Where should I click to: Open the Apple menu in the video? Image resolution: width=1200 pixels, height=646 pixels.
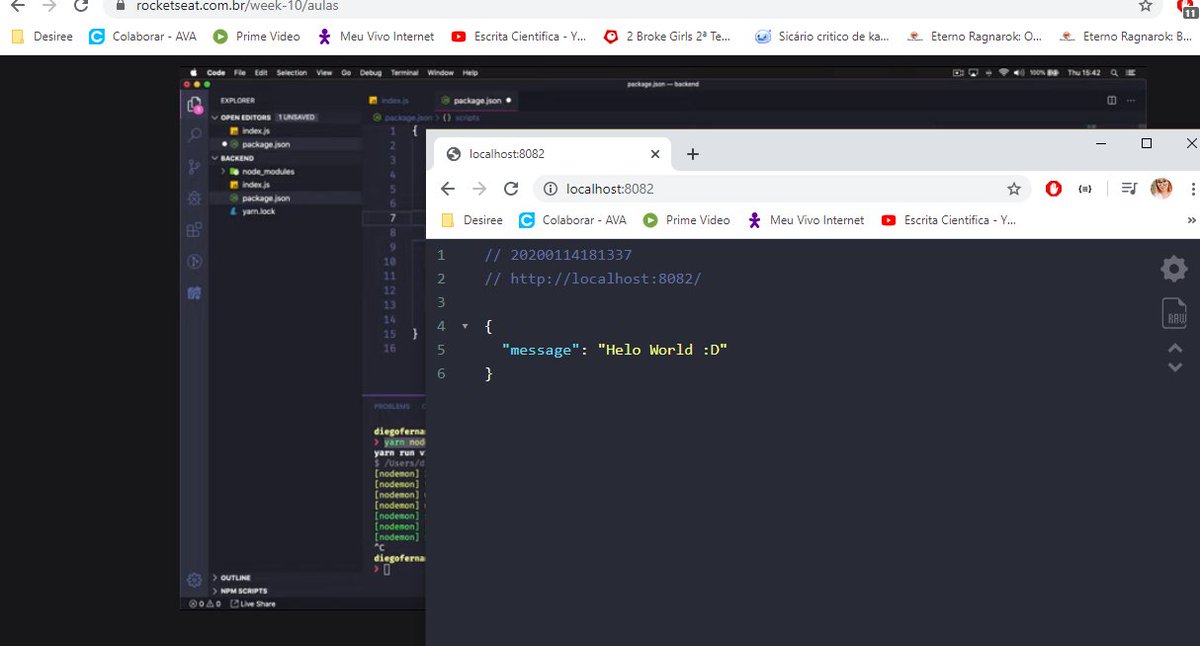(x=195, y=73)
